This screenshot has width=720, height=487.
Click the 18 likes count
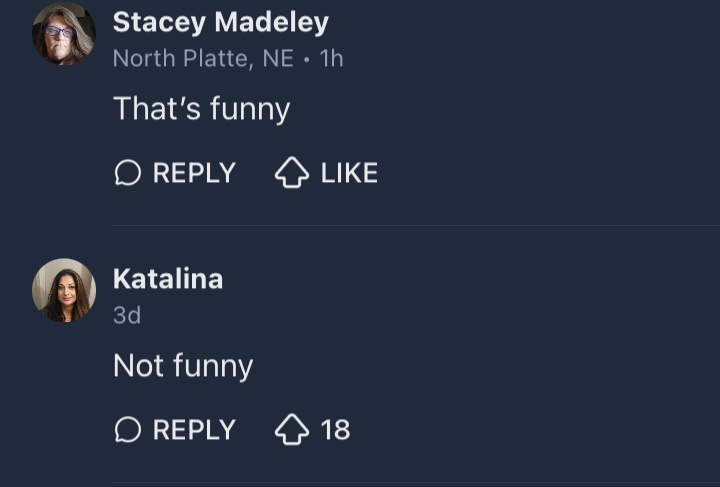point(335,430)
